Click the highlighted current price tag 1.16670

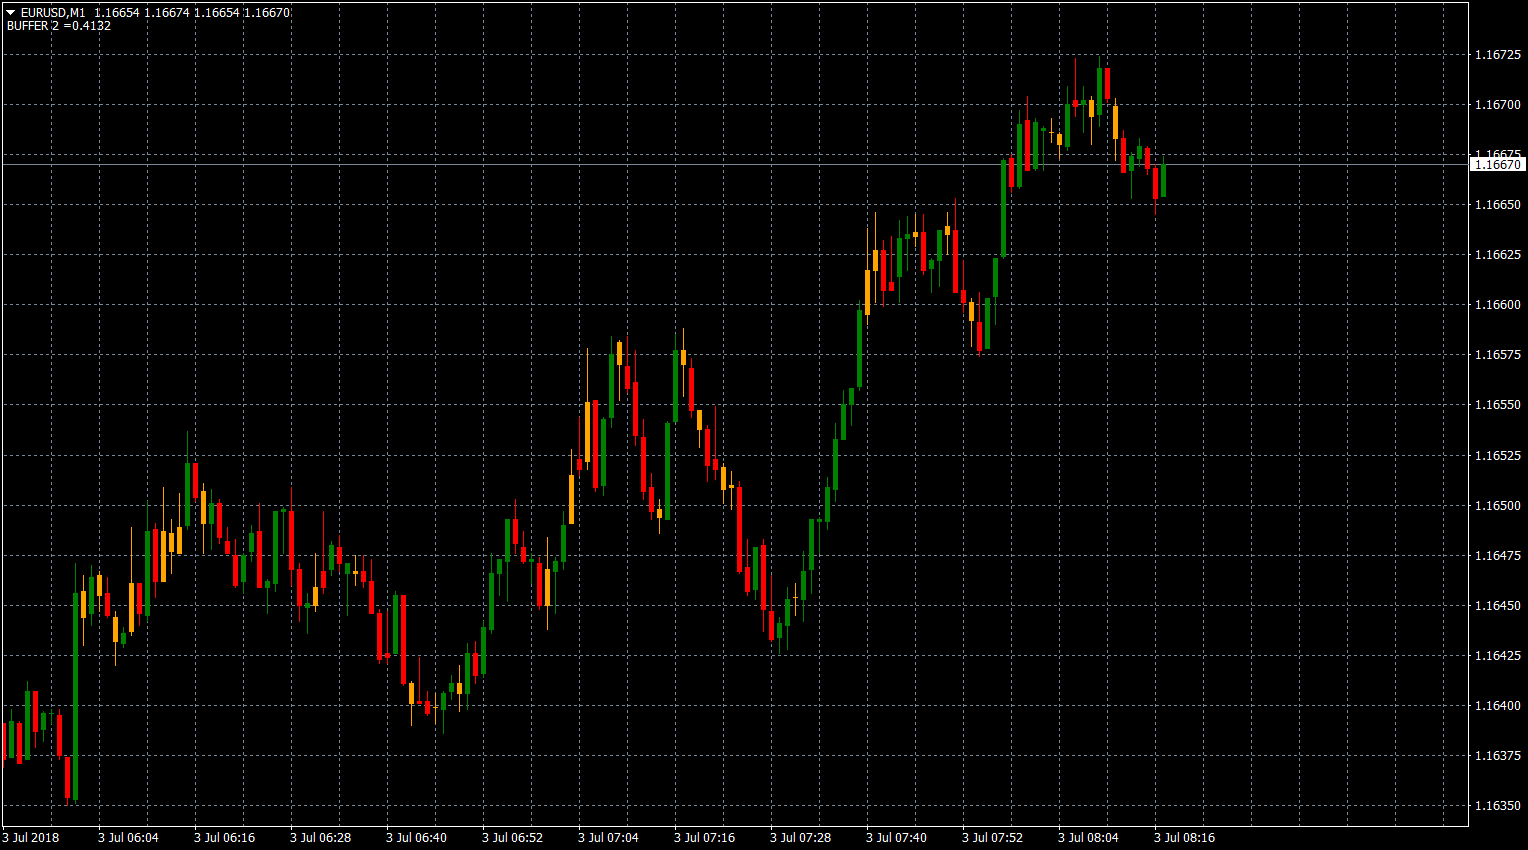[1498, 165]
